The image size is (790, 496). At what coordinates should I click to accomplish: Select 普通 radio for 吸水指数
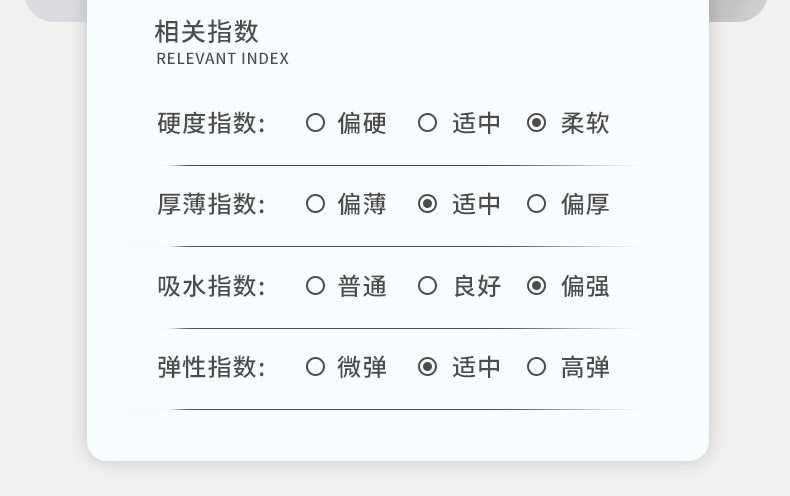(x=316, y=286)
